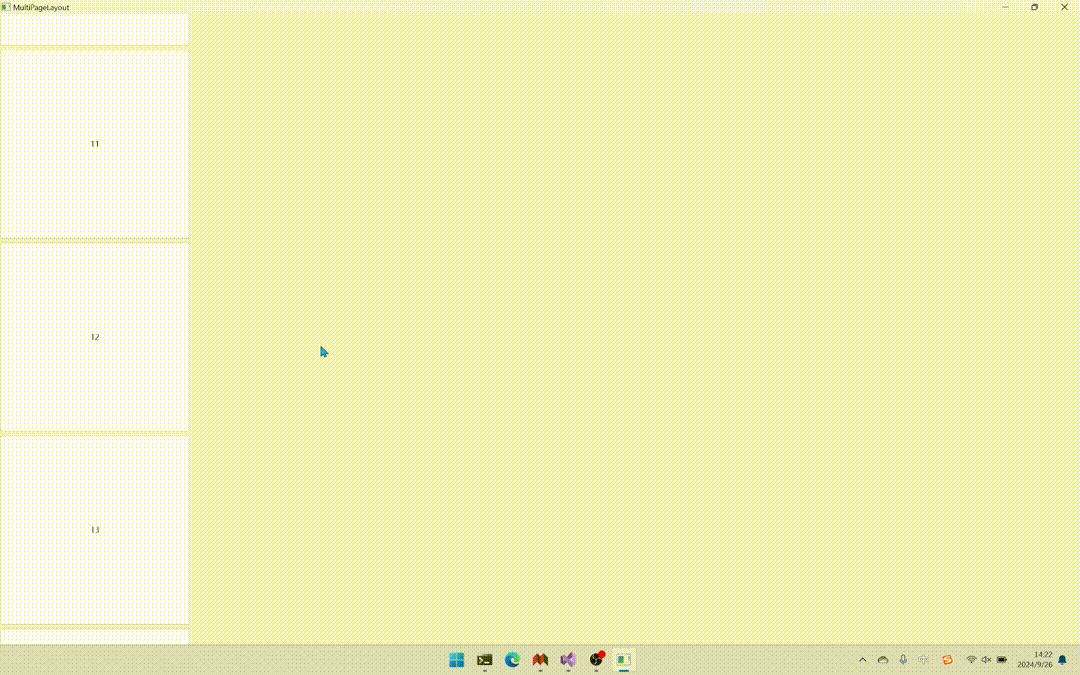Launch Microsoft Edge from the taskbar
Viewport: 1080px width, 675px height.
[512, 660]
